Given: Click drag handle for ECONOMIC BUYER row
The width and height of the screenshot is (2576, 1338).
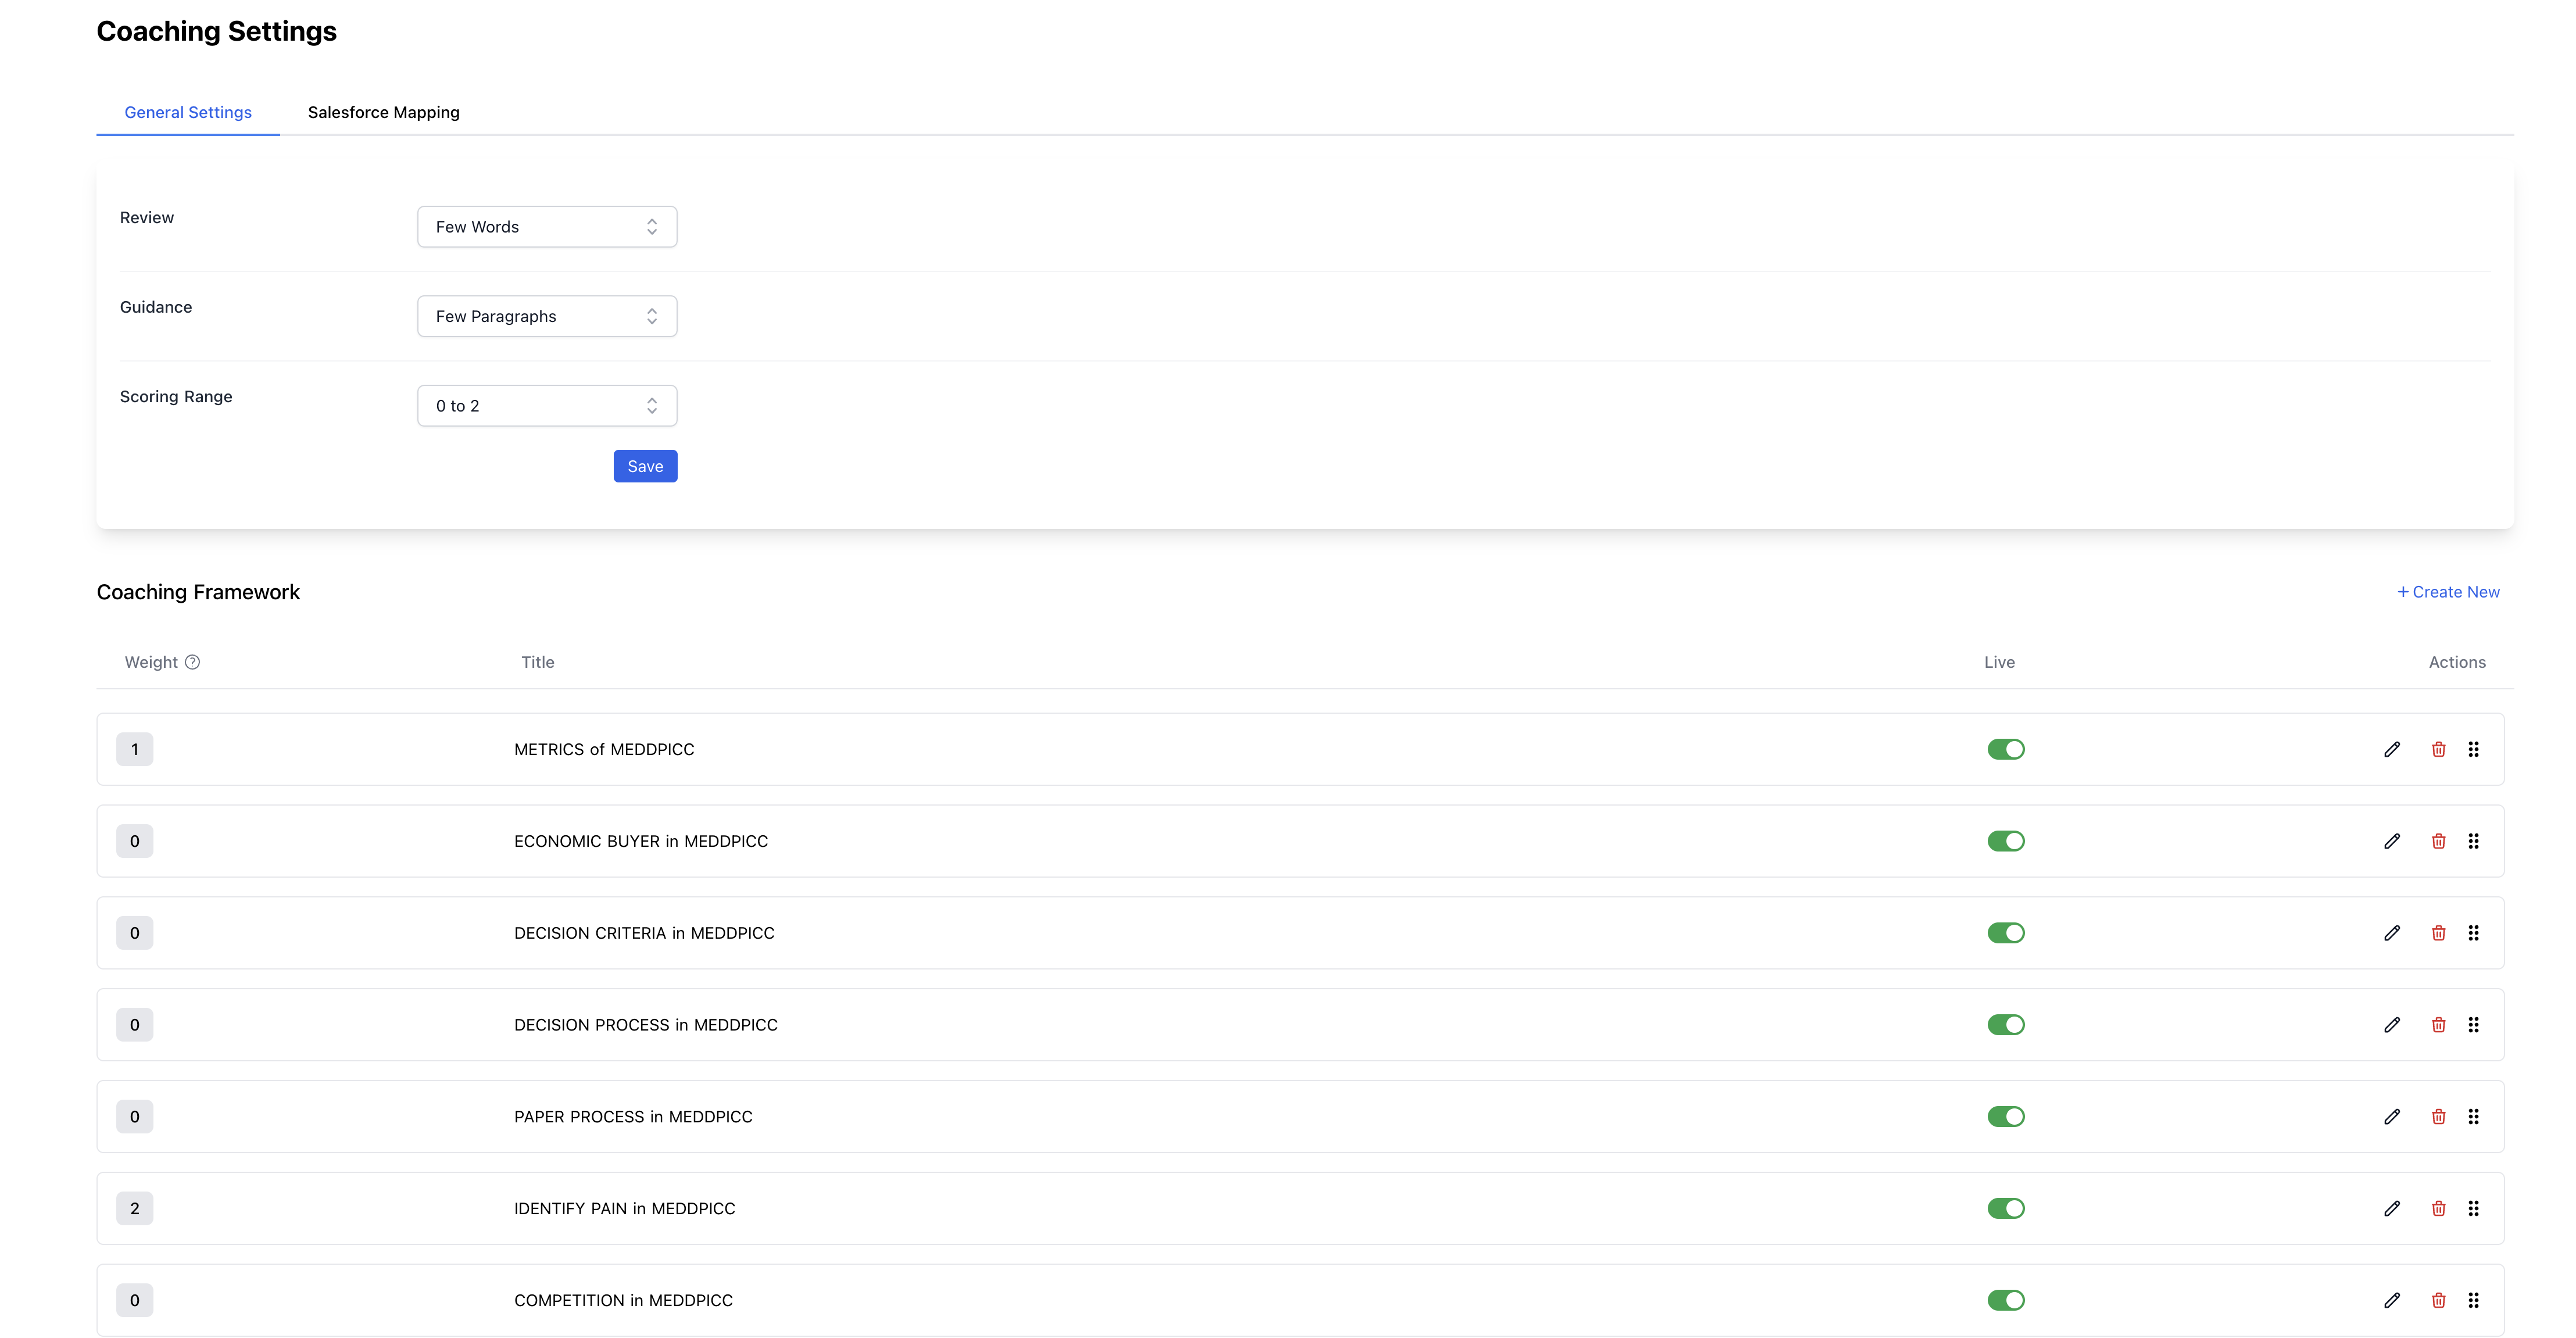Looking at the screenshot, I should coord(2474,841).
